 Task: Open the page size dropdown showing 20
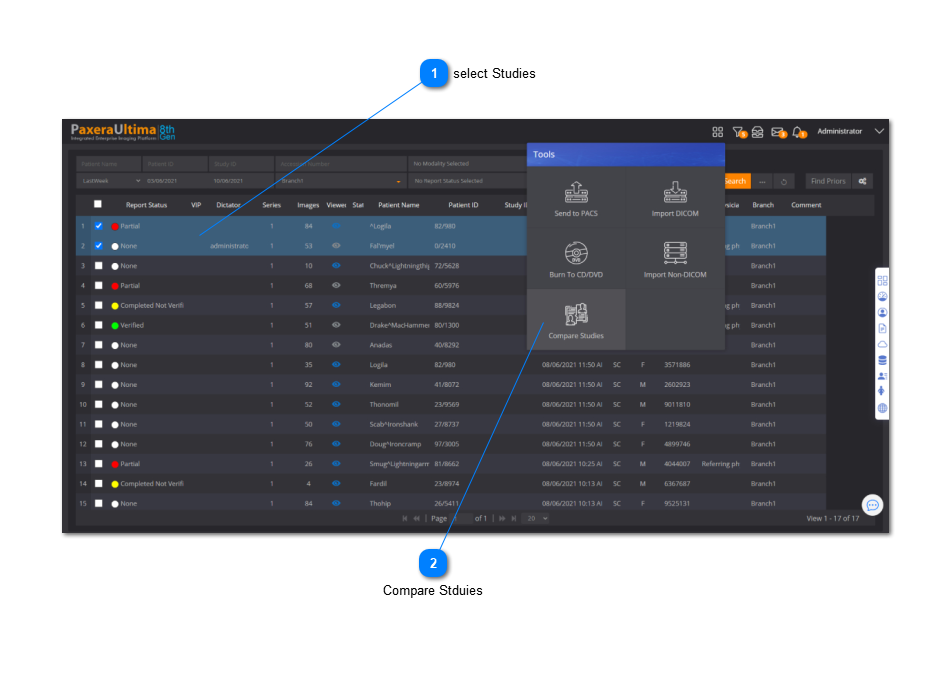(x=536, y=519)
